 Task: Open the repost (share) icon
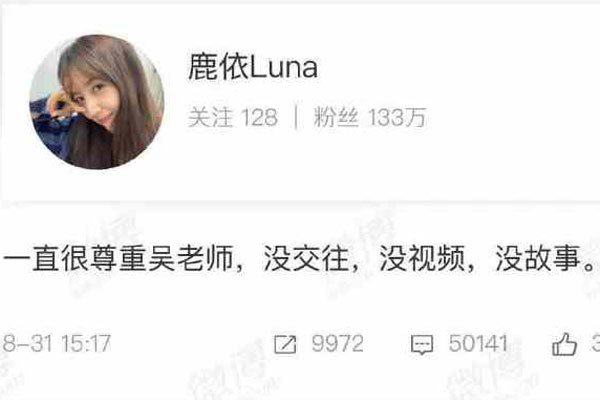click(x=285, y=344)
